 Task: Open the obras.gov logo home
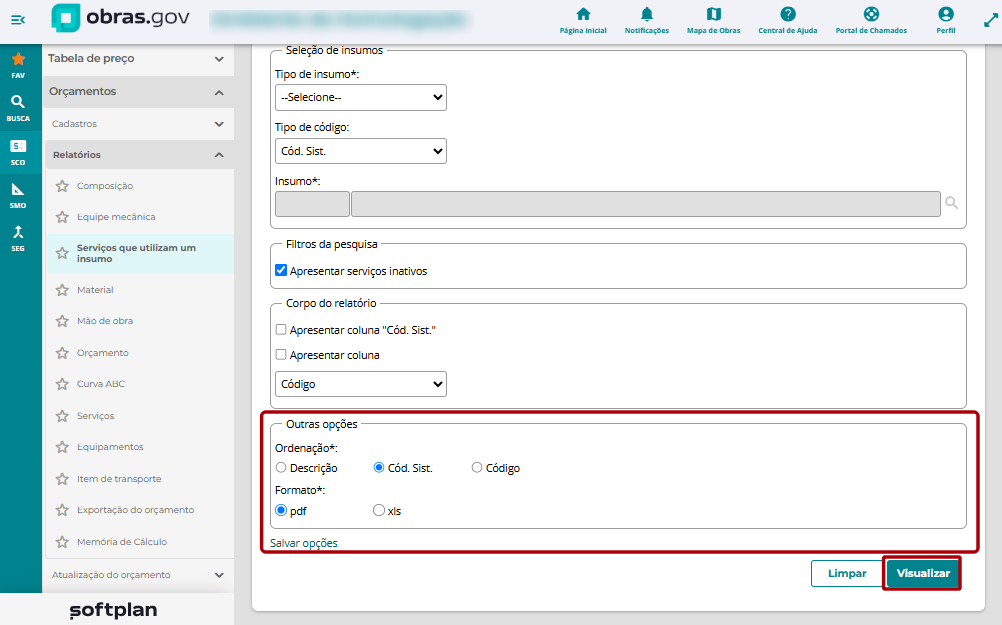pos(120,18)
